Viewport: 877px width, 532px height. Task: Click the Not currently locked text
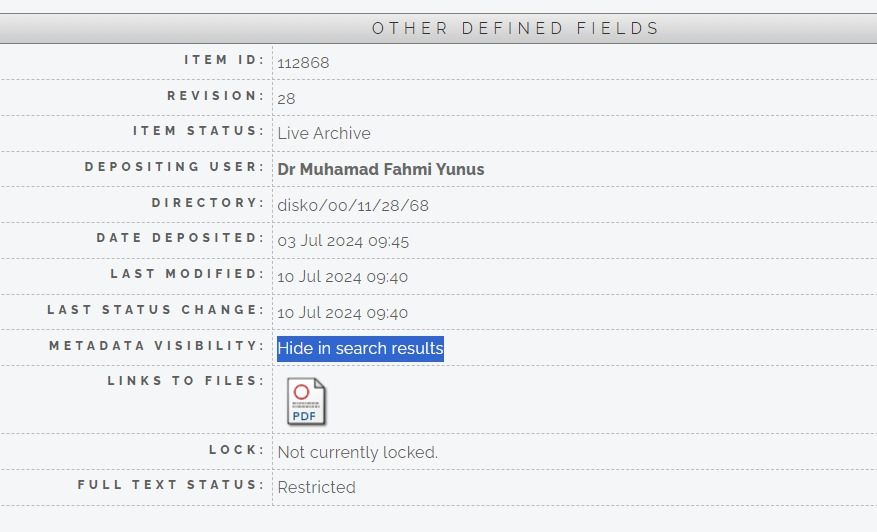tap(357, 452)
